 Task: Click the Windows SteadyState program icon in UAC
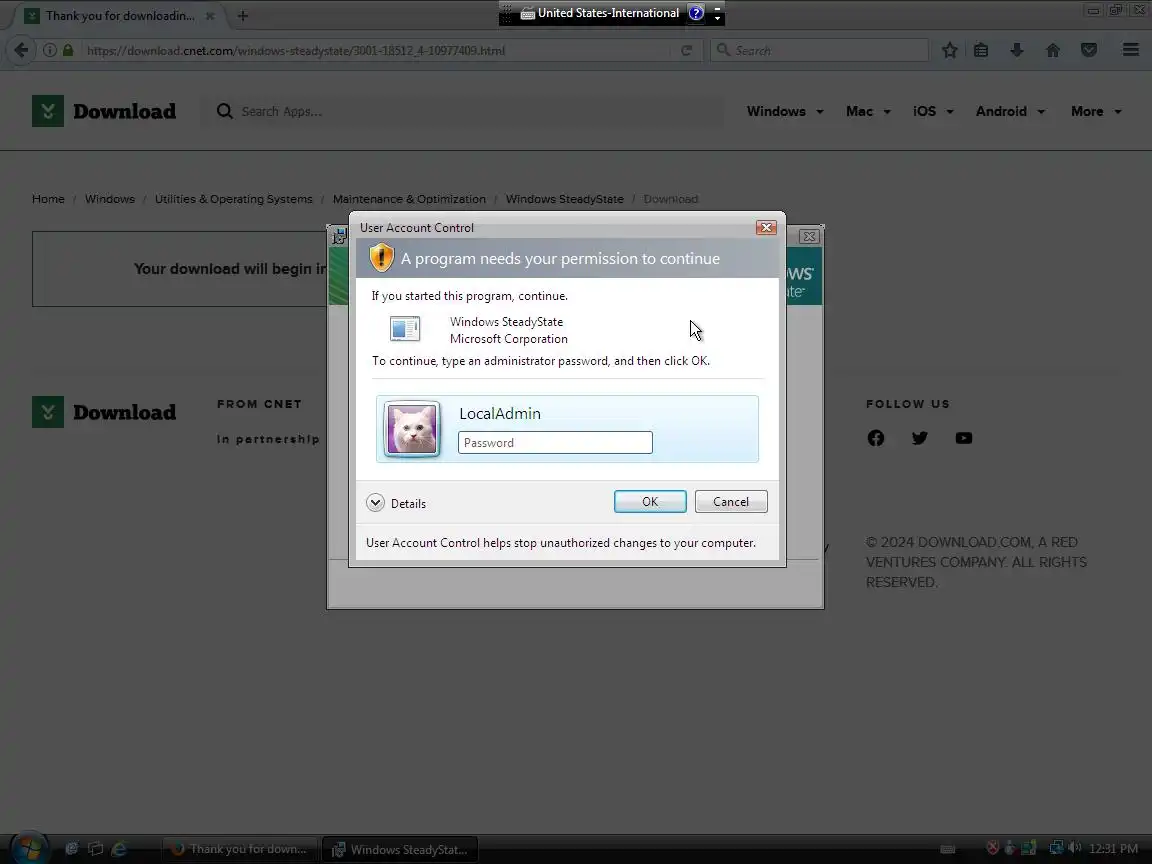[x=405, y=328]
